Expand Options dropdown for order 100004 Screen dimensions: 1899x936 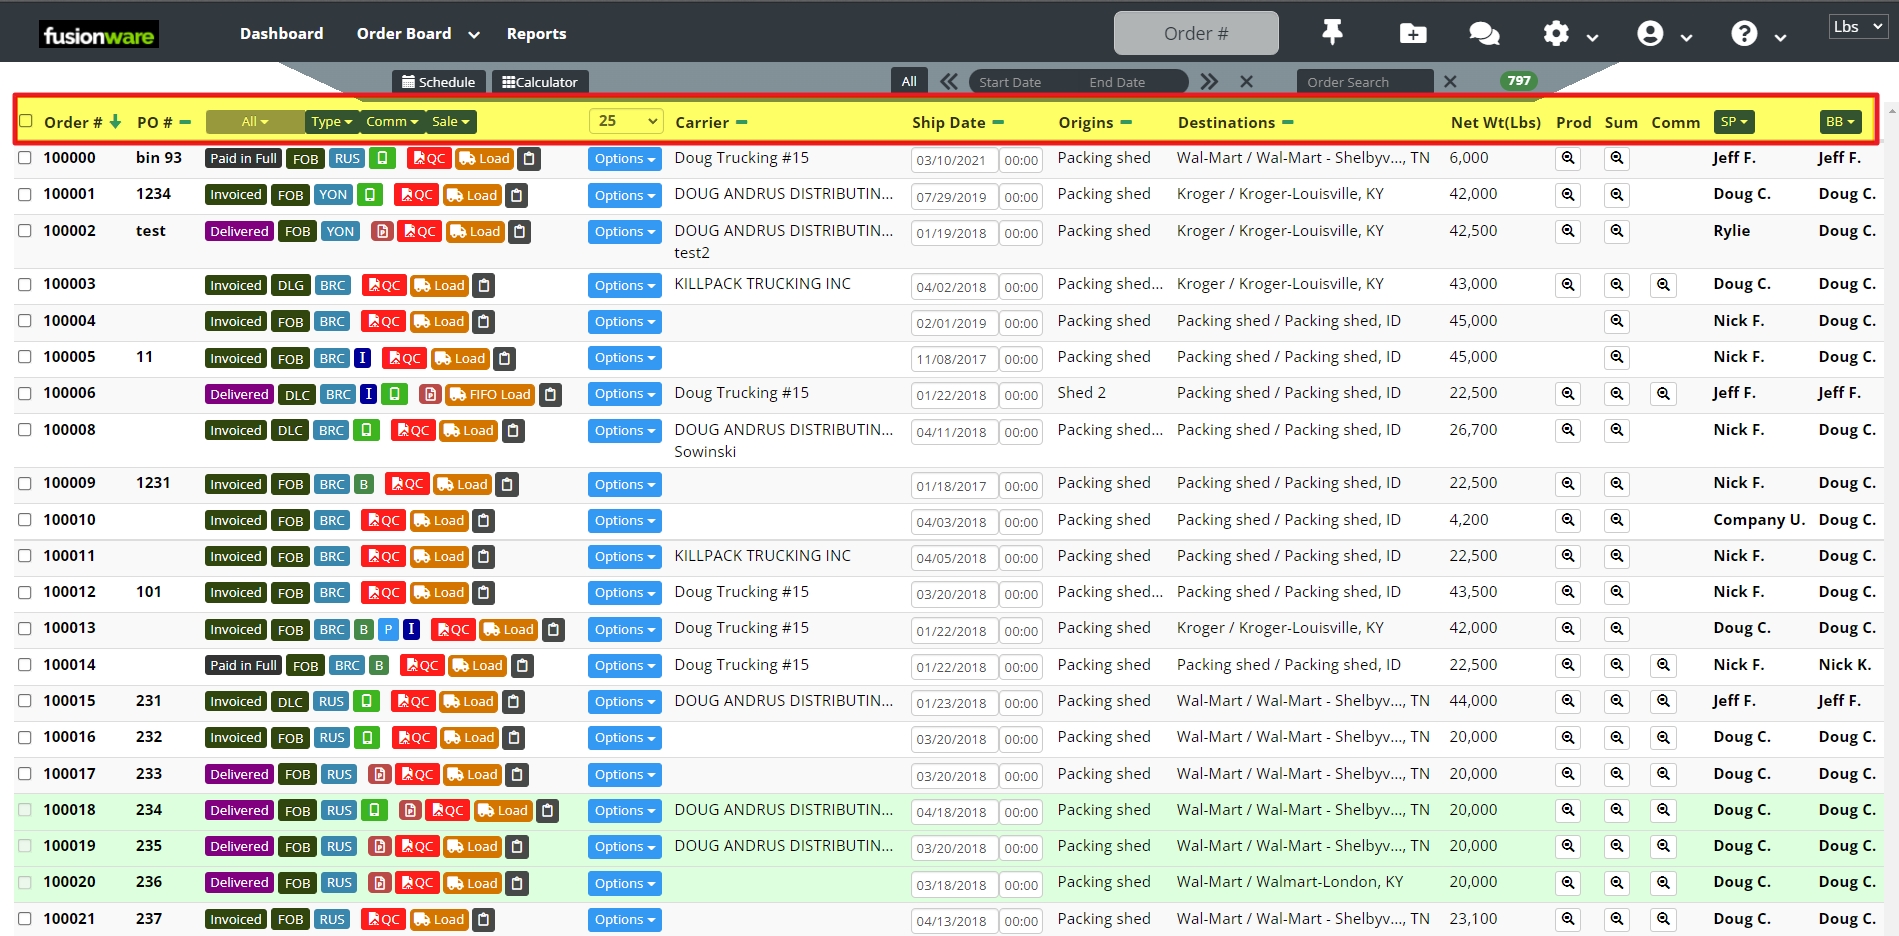pos(624,322)
